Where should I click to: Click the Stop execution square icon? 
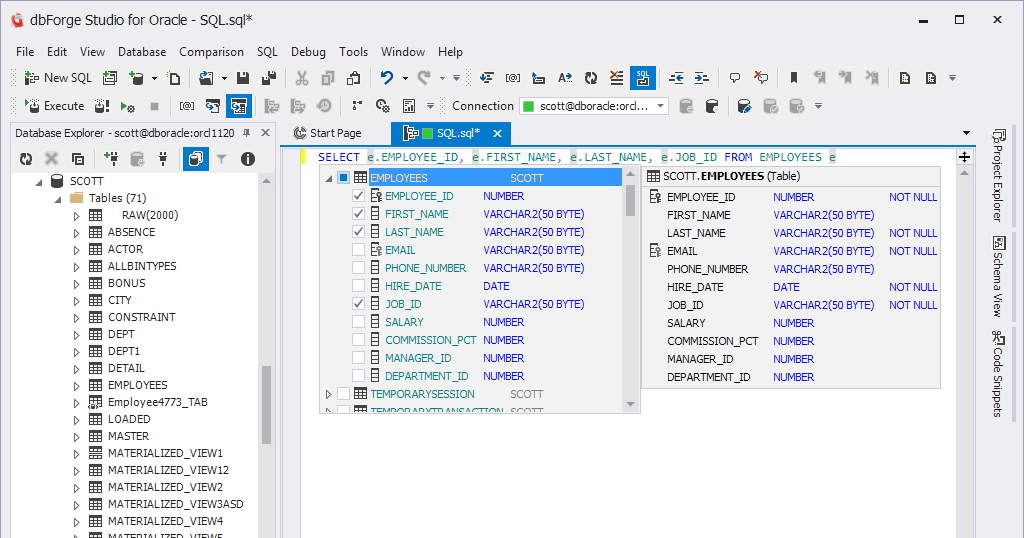pyautogui.click(x=154, y=106)
